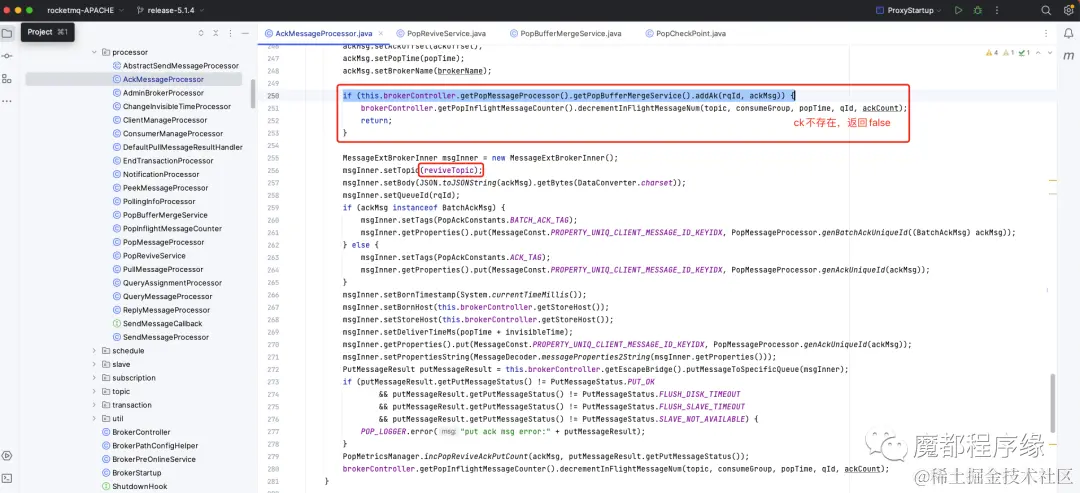1080x493 pixels.
Task: Select EndTransactionProcessor in project tree
Action: pos(168,160)
